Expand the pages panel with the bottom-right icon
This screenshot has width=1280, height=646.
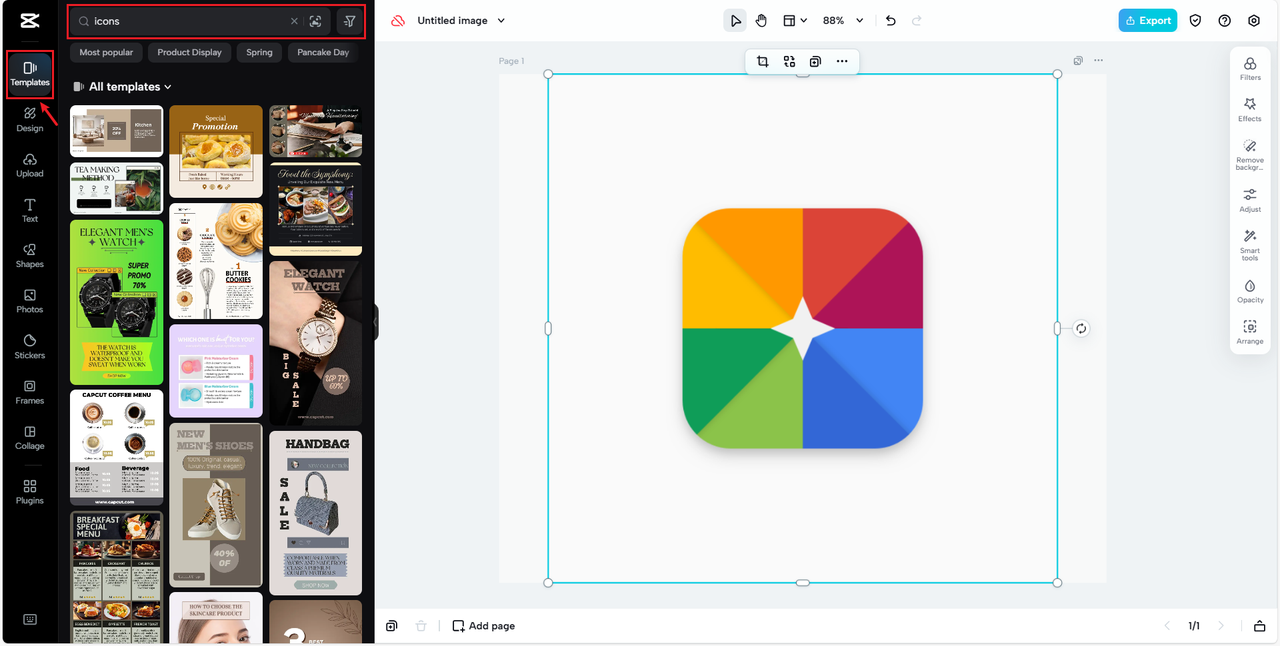(x=1259, y=626)
